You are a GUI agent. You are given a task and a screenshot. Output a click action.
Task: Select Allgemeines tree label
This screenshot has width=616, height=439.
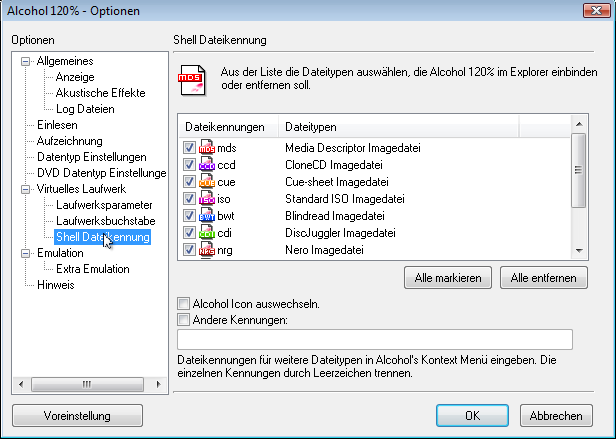(65, 61)
